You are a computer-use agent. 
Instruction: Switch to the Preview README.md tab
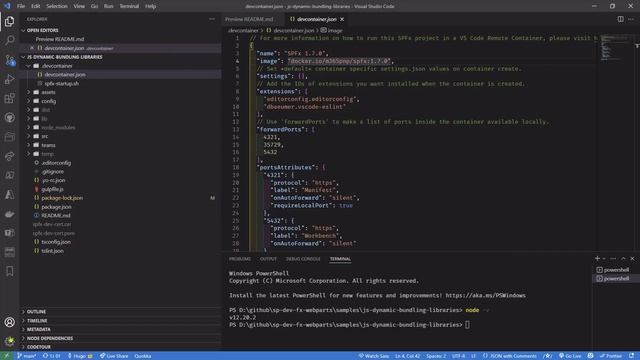pyautogui.click(x=249, y=19)
